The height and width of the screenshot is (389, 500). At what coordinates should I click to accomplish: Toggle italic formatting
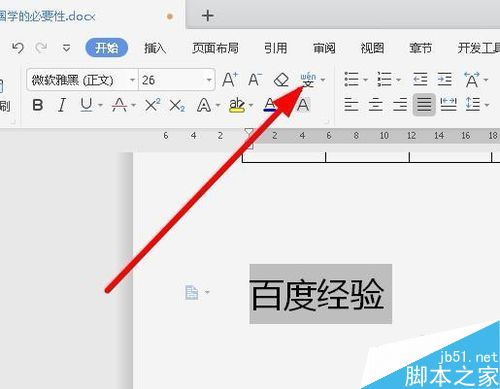tap(62, 105)
